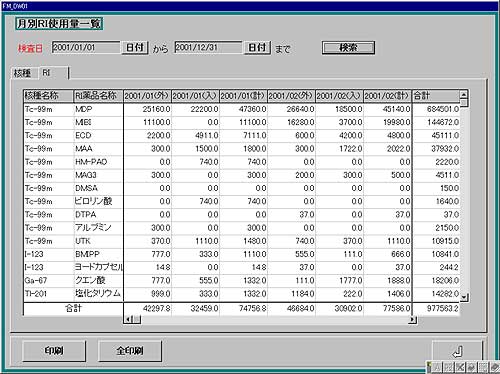
Task: Click the return arrow back button
Action: 457,351
